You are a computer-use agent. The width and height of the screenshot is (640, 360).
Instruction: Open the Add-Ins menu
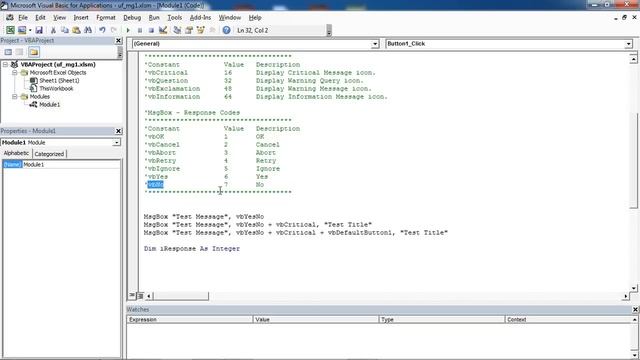[200, 18]
